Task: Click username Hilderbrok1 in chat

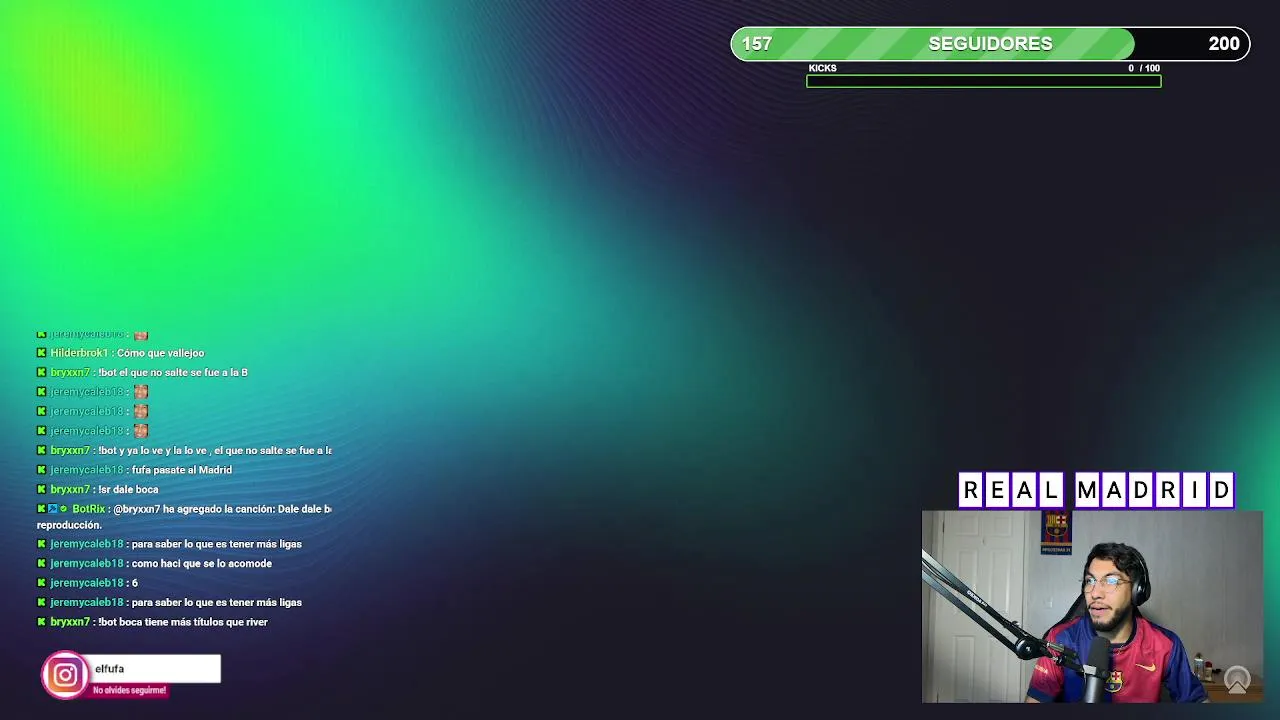Action: point(79,353)
